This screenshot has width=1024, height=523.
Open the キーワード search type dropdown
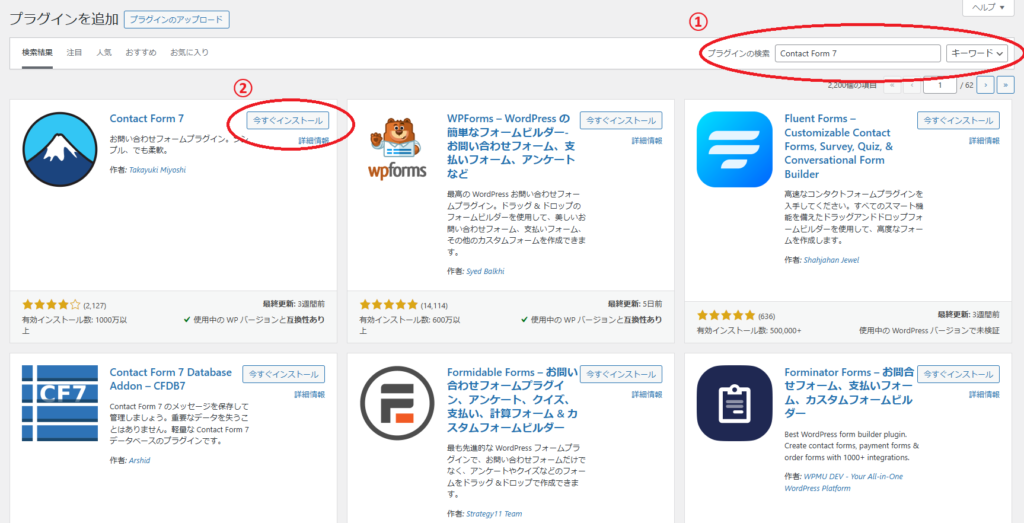coord(977,54)
